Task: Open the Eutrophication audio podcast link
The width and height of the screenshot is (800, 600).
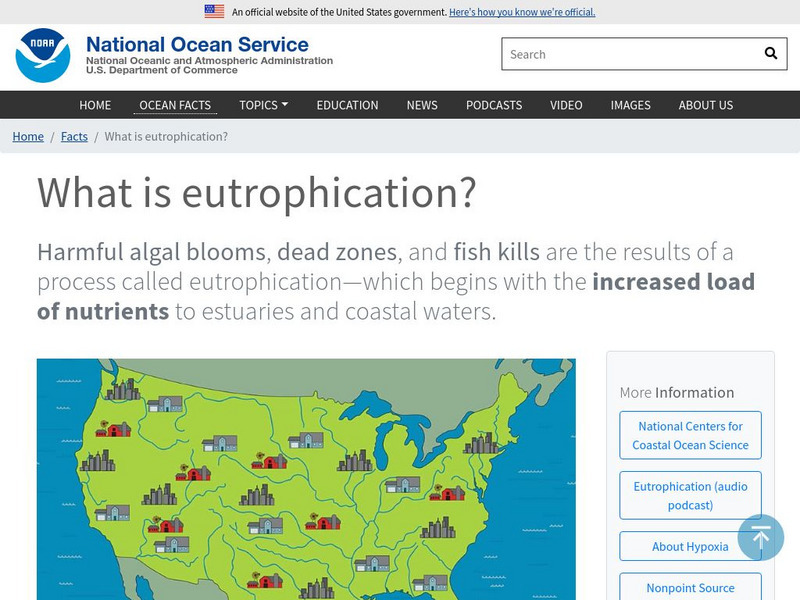Action: pyautogui.click(x=690, y=494)
